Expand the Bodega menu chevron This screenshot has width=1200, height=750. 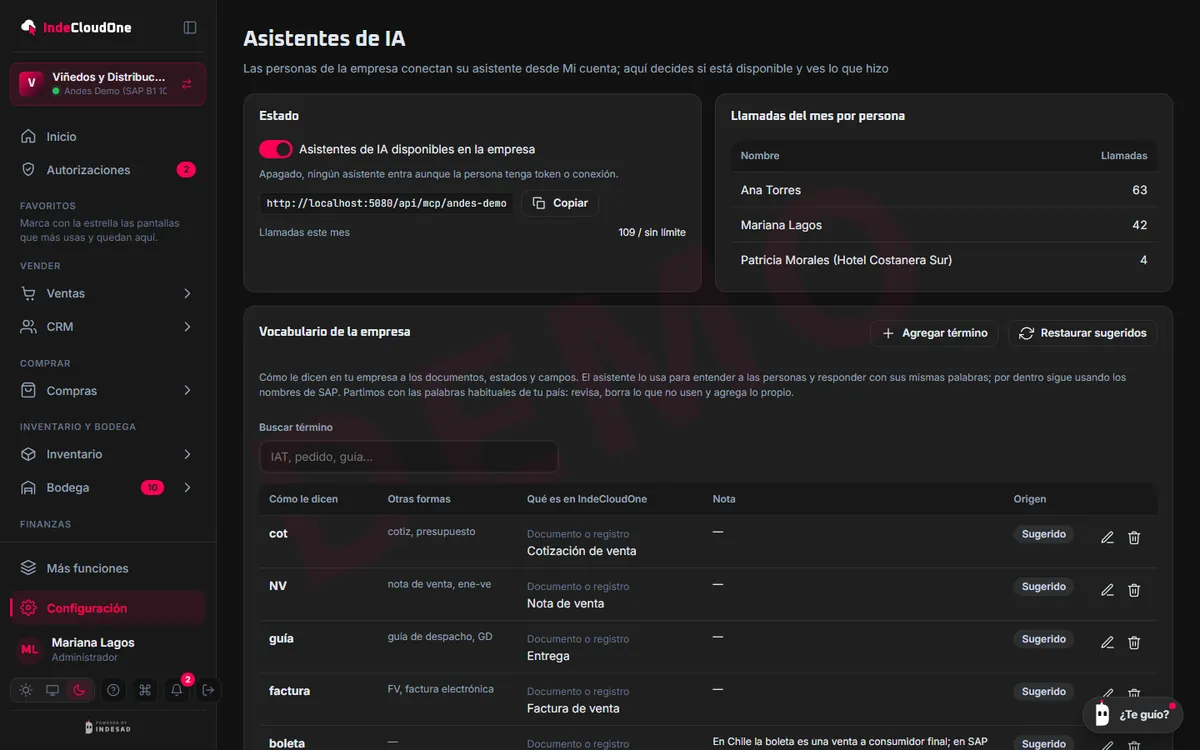tap(187, 488)
